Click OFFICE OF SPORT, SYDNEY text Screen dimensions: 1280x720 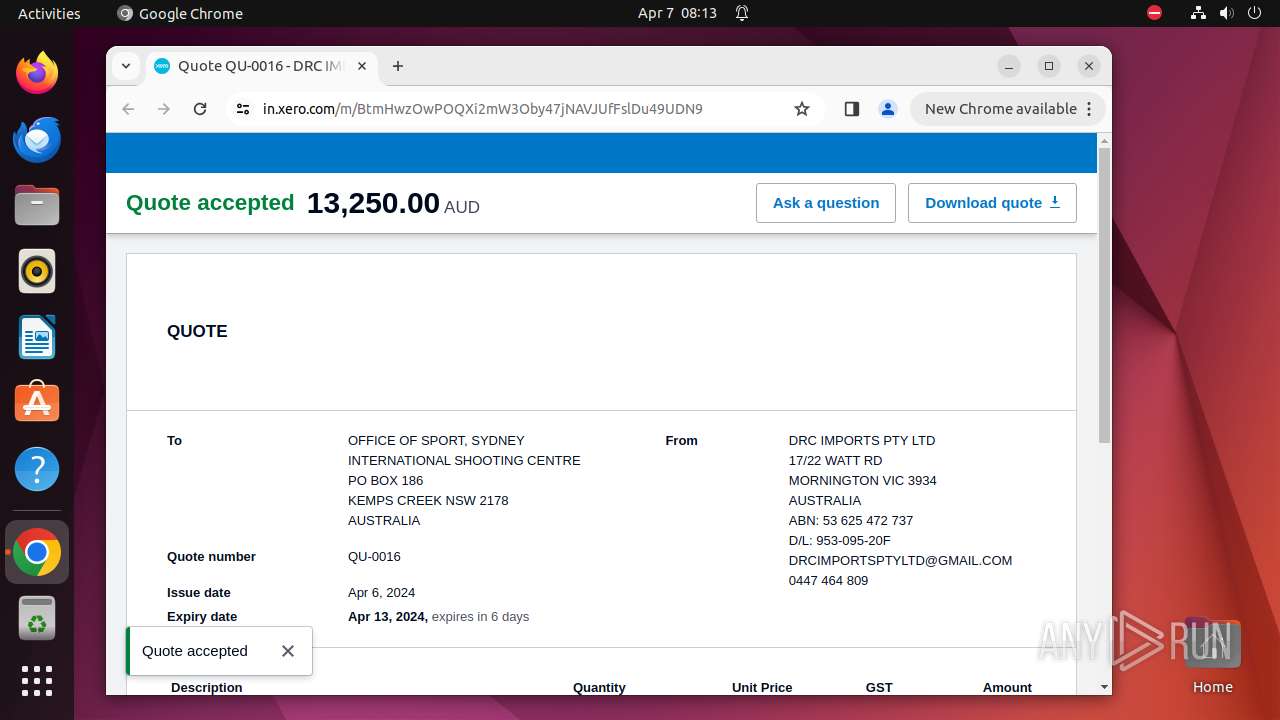pyautogui.click(x=436, y=441)
